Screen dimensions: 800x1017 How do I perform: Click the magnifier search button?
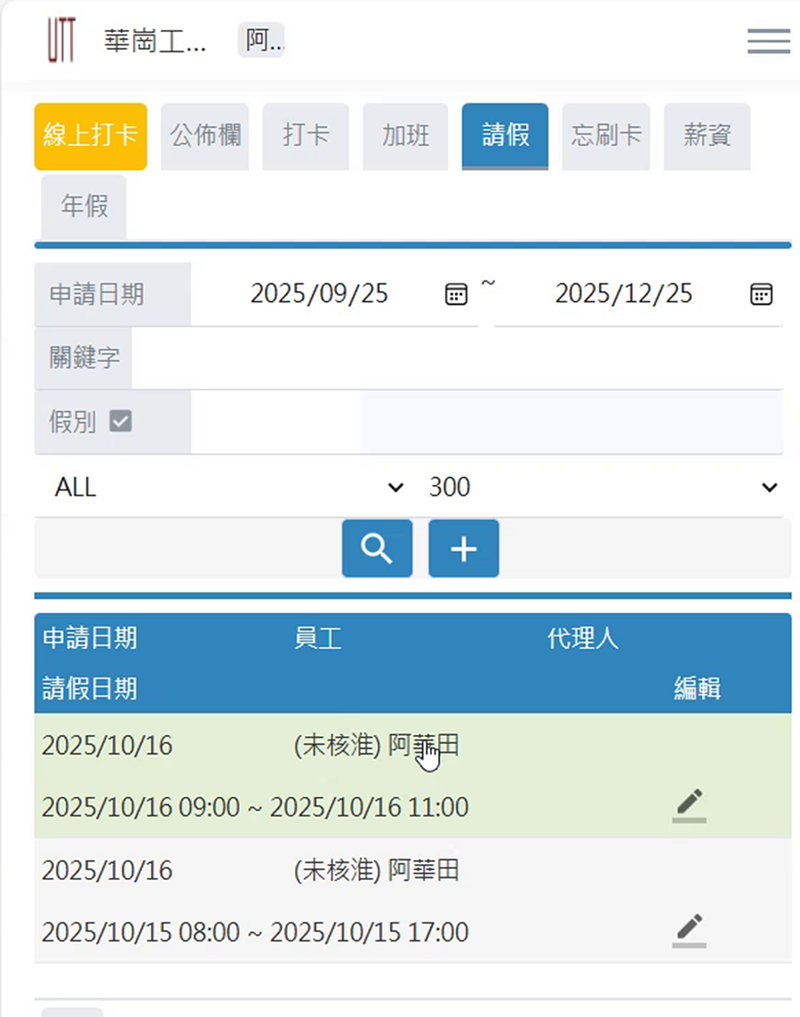coord(377,549)
